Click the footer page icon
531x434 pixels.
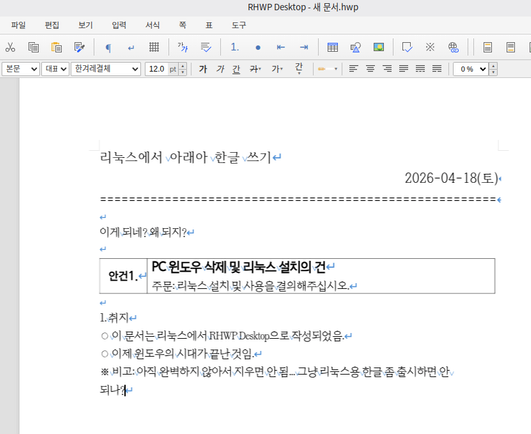point(511,47)
